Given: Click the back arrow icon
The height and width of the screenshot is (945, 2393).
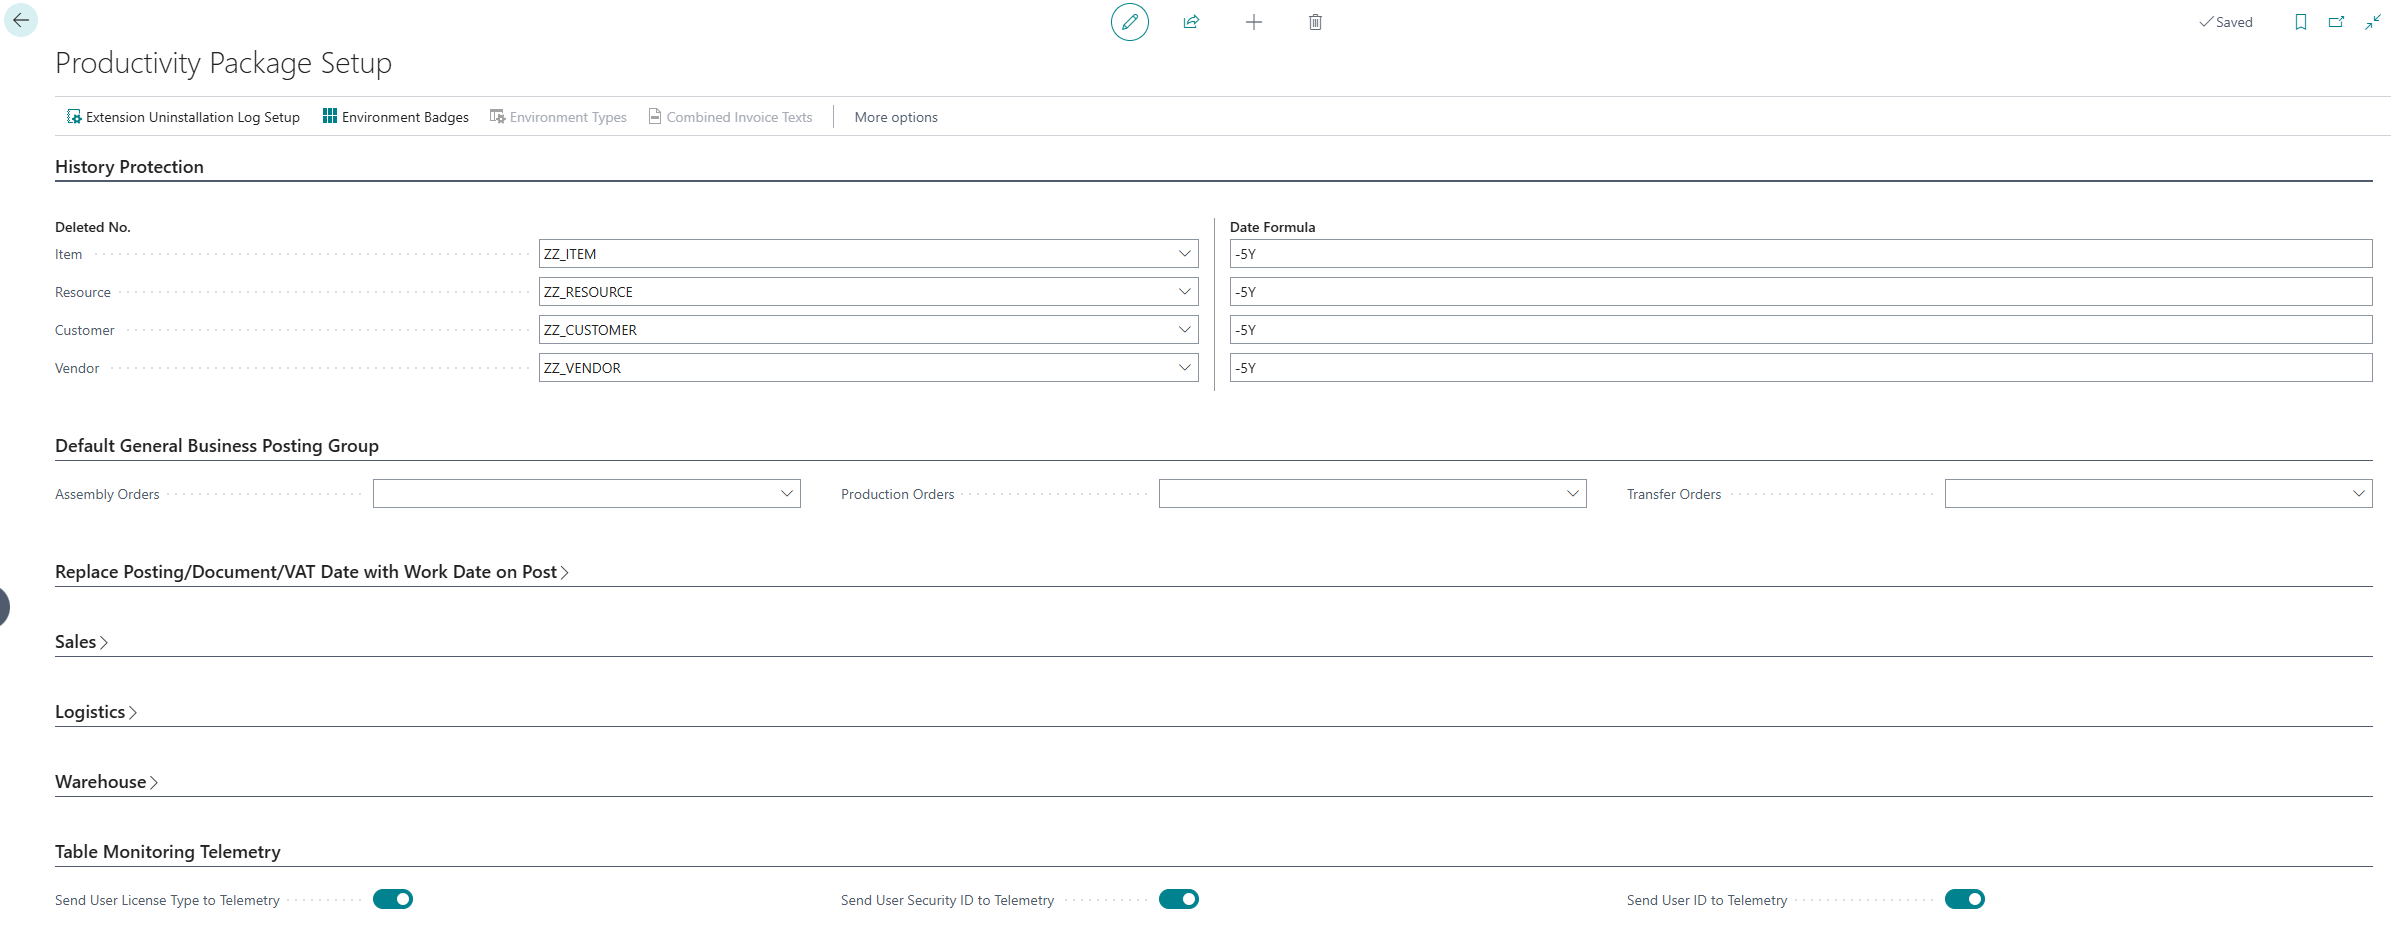Looking at the screenshot, I should coord(21,21).
